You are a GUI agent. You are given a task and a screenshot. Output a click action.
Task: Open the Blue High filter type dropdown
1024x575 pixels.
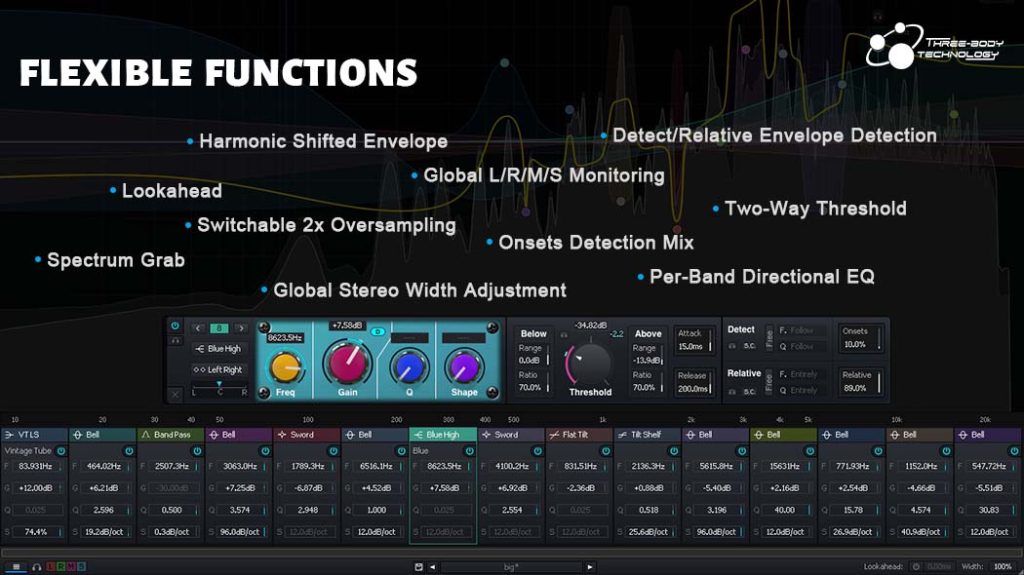click(219, 349)
